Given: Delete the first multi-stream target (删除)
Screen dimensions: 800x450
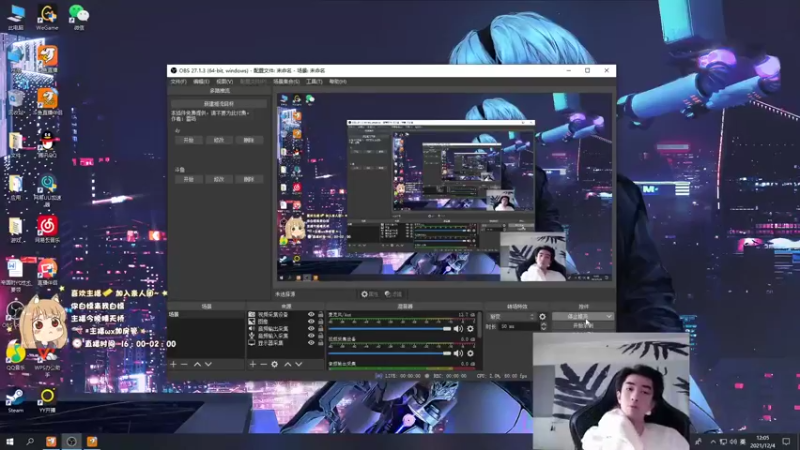Looking at the screenshot, I should [248, 140].
